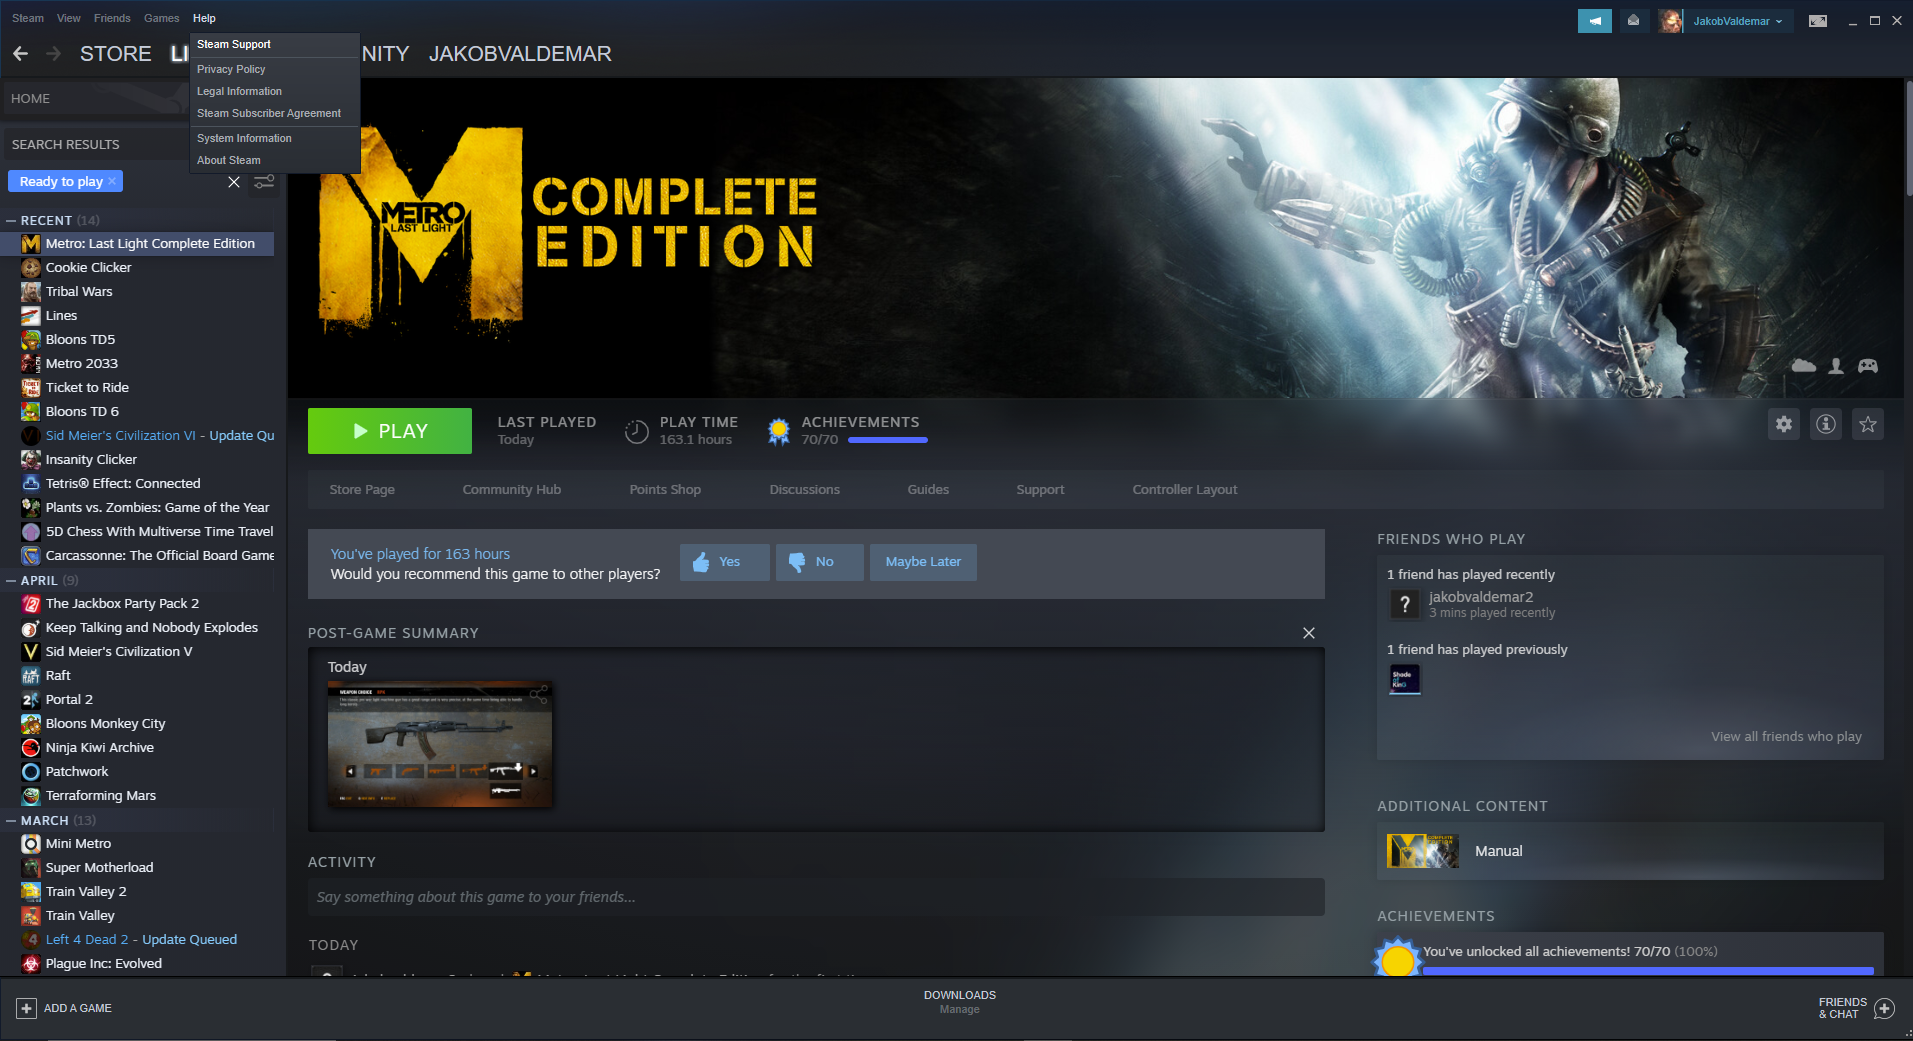1913x1041 pixels.
Task: Open the Community Hub link
Action: click(x=512, y=490)
